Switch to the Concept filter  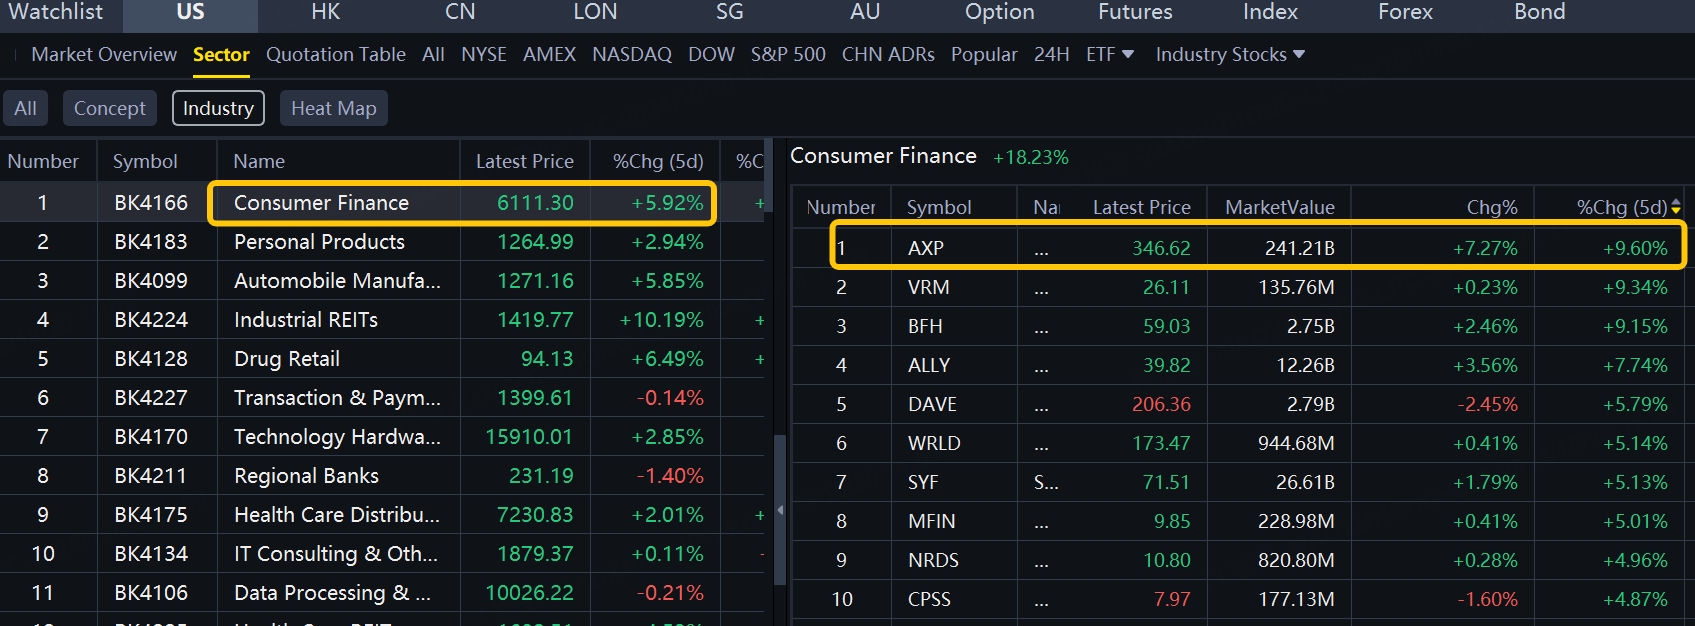pyautogui.click(x=109, y=108)
